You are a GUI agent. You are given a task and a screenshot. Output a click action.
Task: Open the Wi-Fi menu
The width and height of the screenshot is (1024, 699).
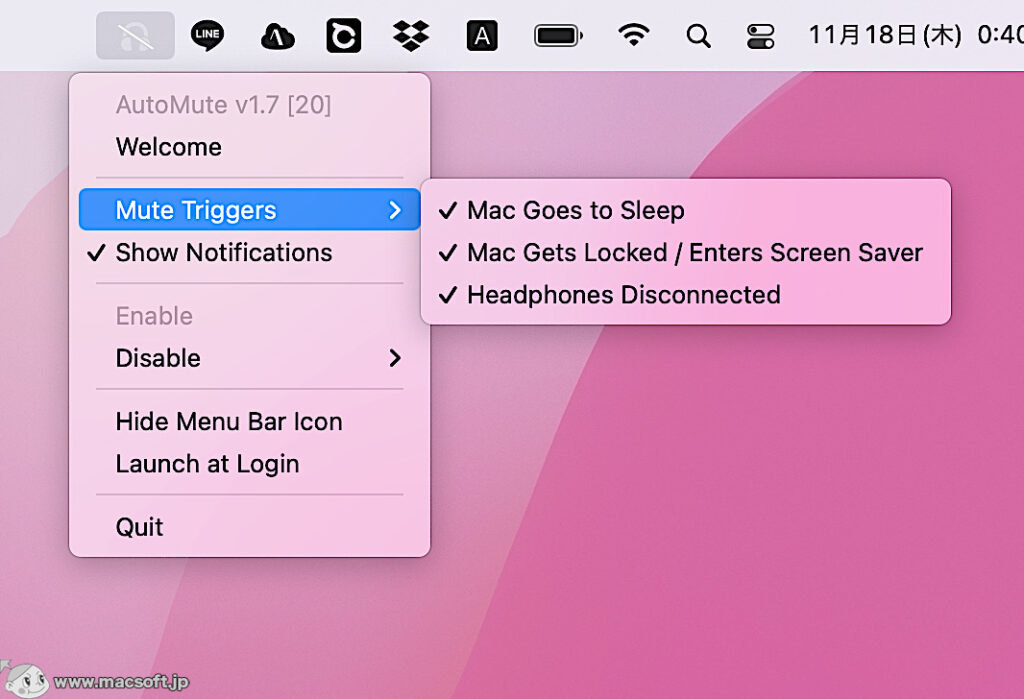(x=633, y=35)
